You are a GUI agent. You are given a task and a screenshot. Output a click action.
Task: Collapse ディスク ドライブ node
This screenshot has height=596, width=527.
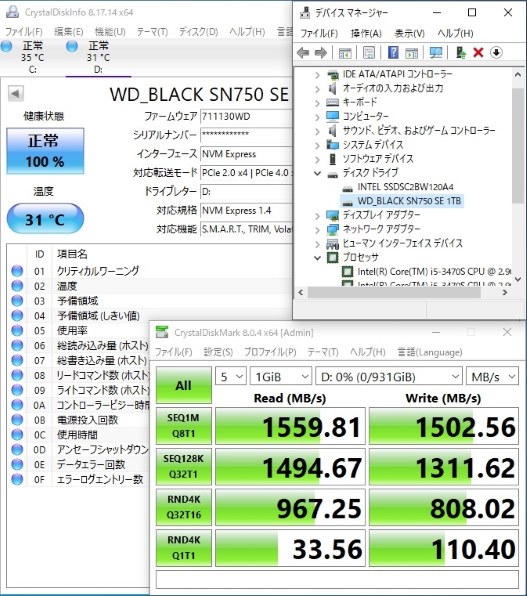(317, 173)
